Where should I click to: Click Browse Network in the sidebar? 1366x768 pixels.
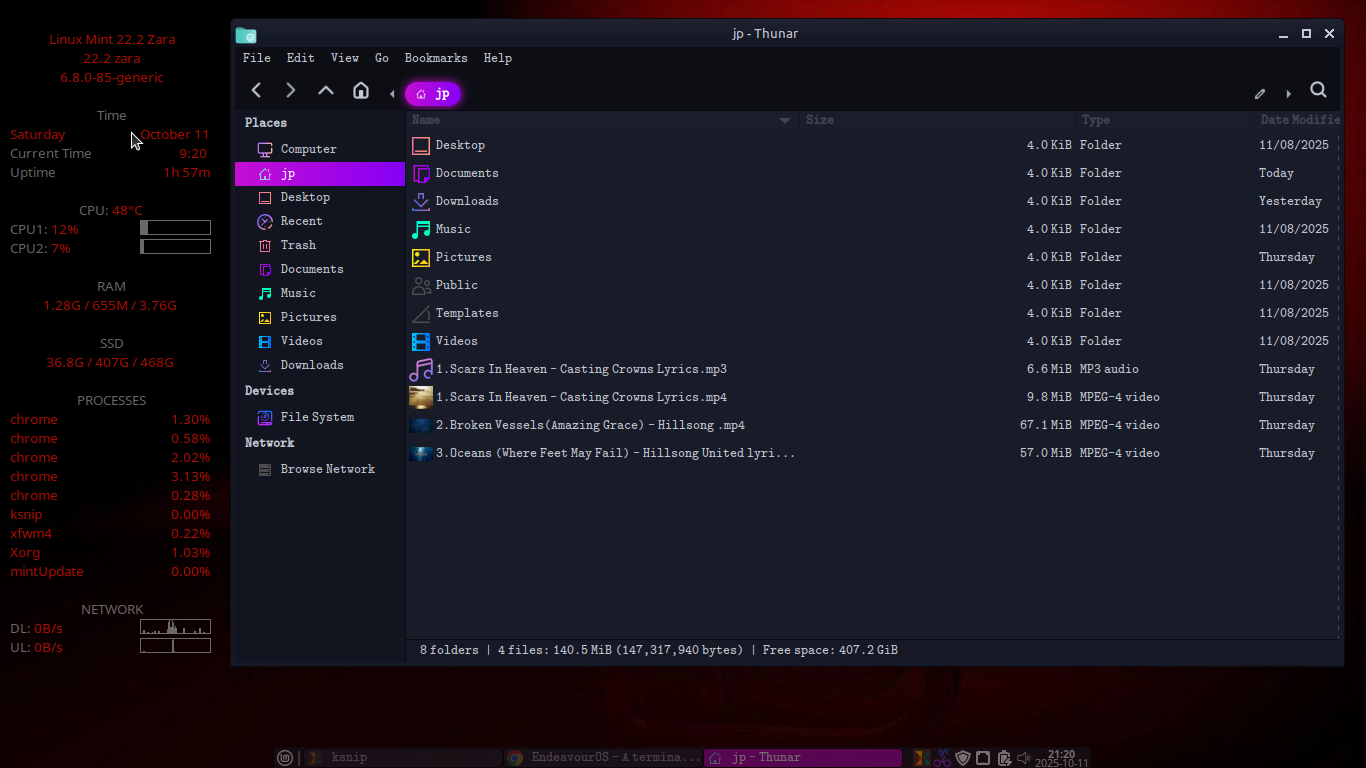[x=327, y=469]
